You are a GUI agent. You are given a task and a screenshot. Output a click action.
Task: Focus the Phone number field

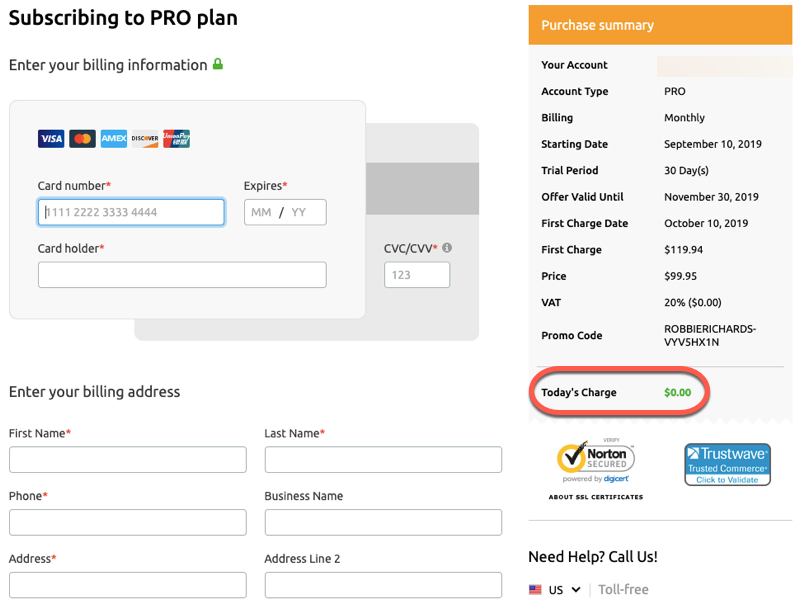(128, 522)
